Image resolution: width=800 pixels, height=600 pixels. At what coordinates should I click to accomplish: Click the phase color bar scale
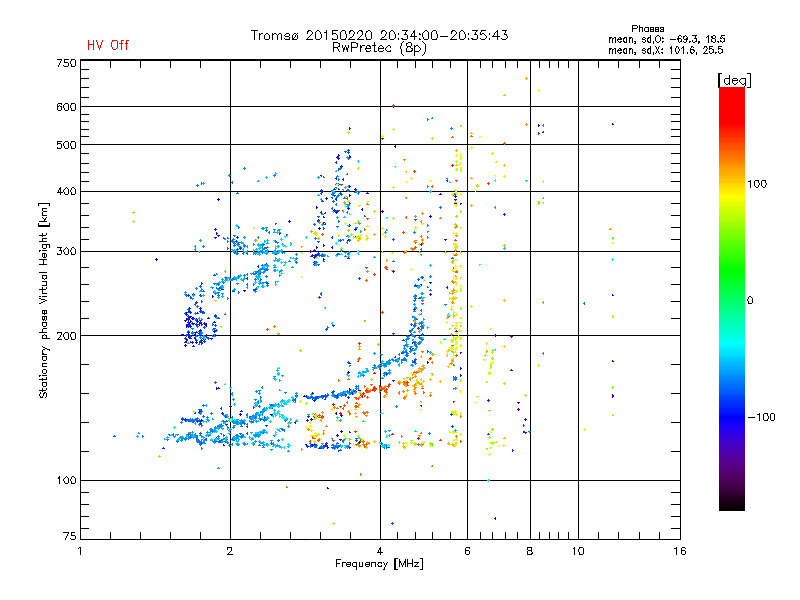tap(732, 298)
